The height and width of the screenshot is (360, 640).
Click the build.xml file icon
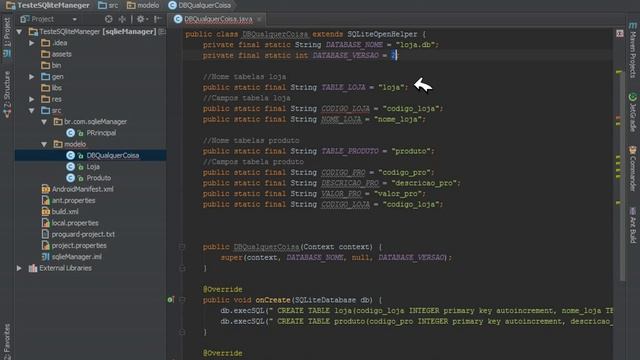45,211
